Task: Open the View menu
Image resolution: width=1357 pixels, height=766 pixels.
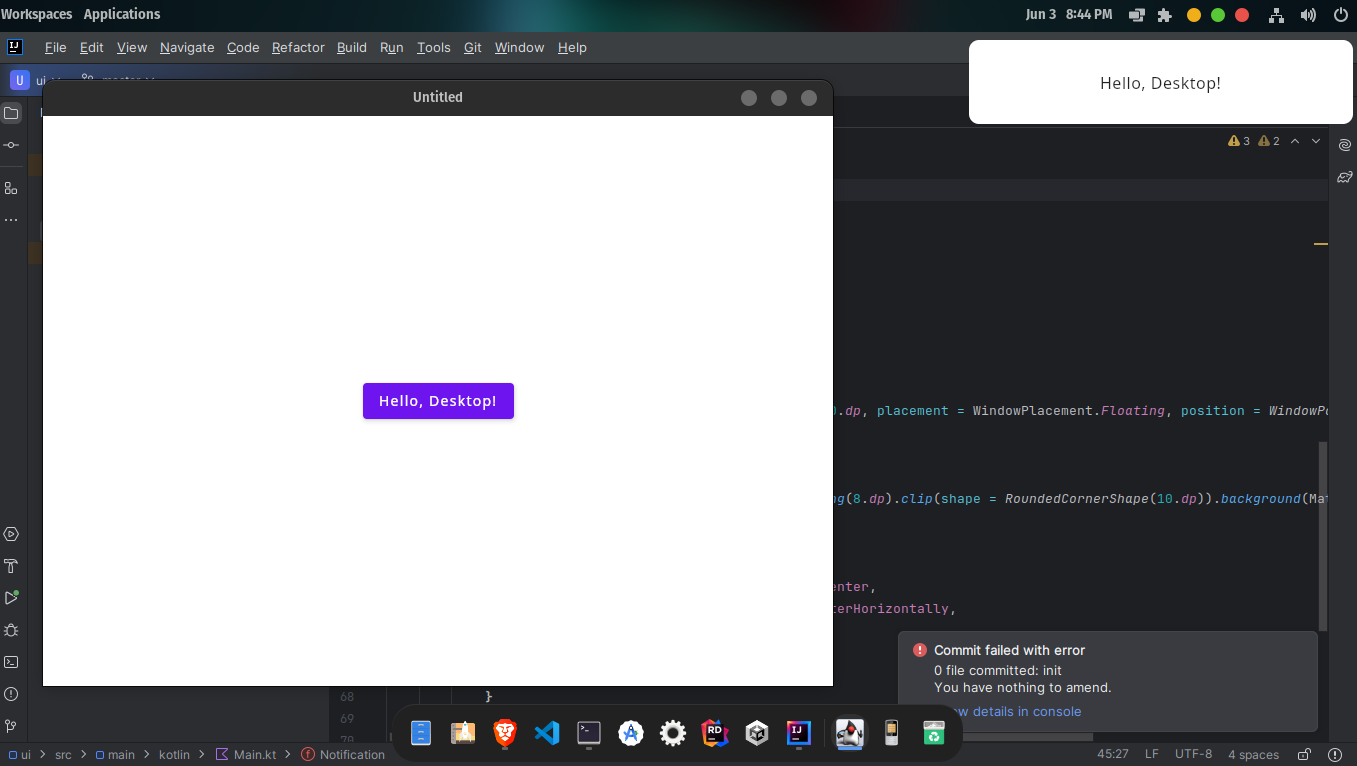Action: tap(132, 47)
